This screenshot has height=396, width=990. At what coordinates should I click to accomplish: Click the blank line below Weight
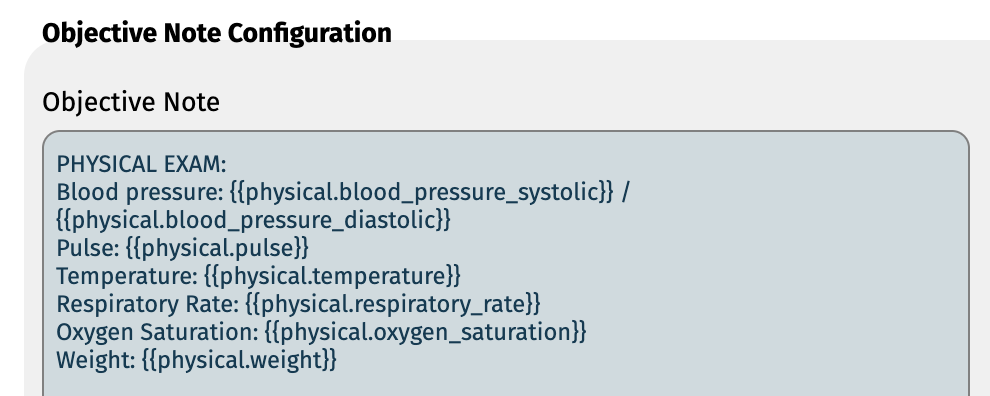click(505, 386)
